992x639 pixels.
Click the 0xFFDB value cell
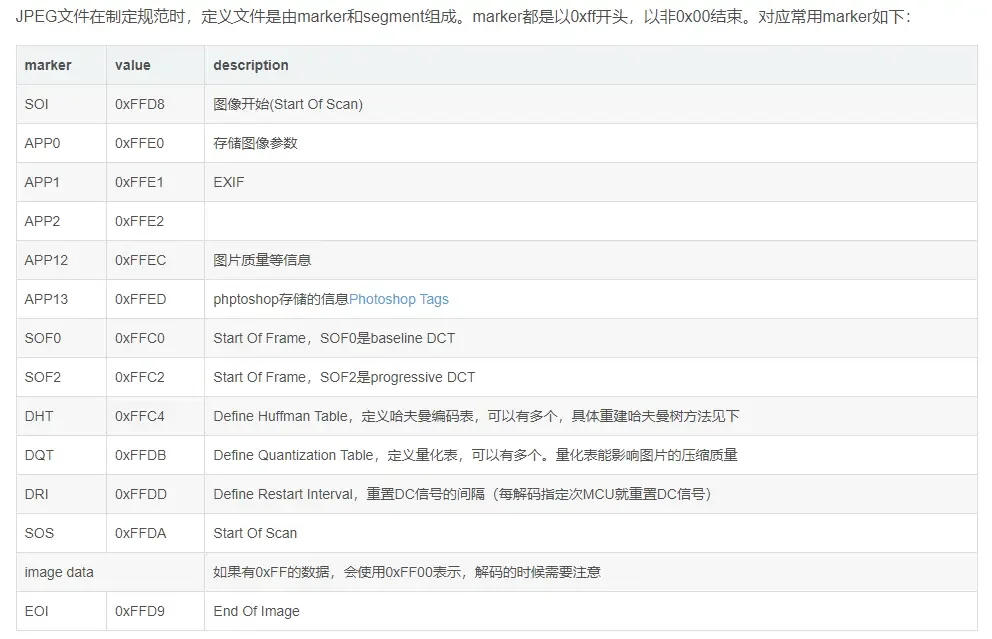click(x=156, y=456)
